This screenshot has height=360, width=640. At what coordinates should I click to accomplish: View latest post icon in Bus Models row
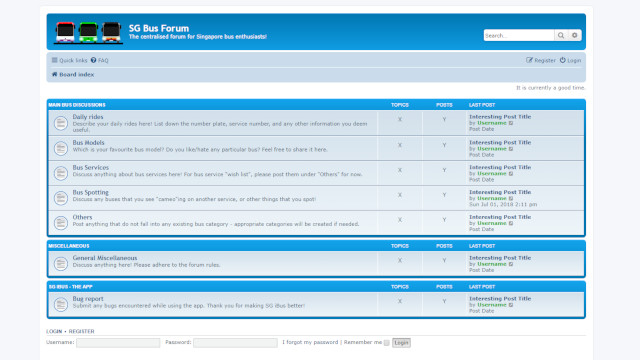(511, 149)
